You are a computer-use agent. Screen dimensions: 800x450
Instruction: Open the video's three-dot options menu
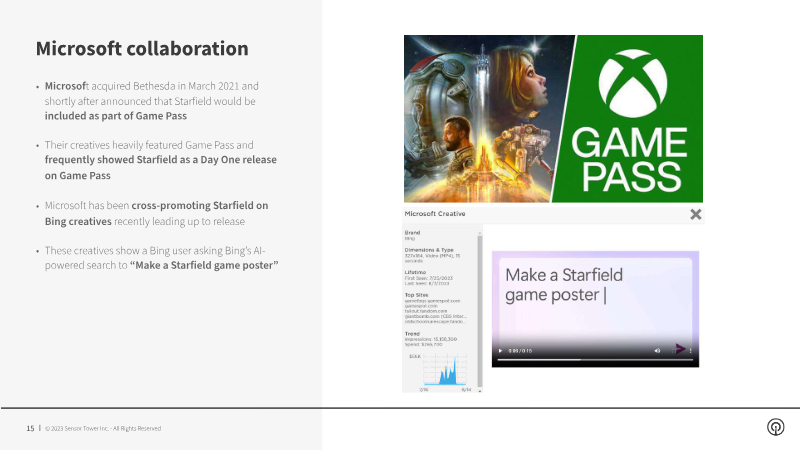(x=691, y=350)
